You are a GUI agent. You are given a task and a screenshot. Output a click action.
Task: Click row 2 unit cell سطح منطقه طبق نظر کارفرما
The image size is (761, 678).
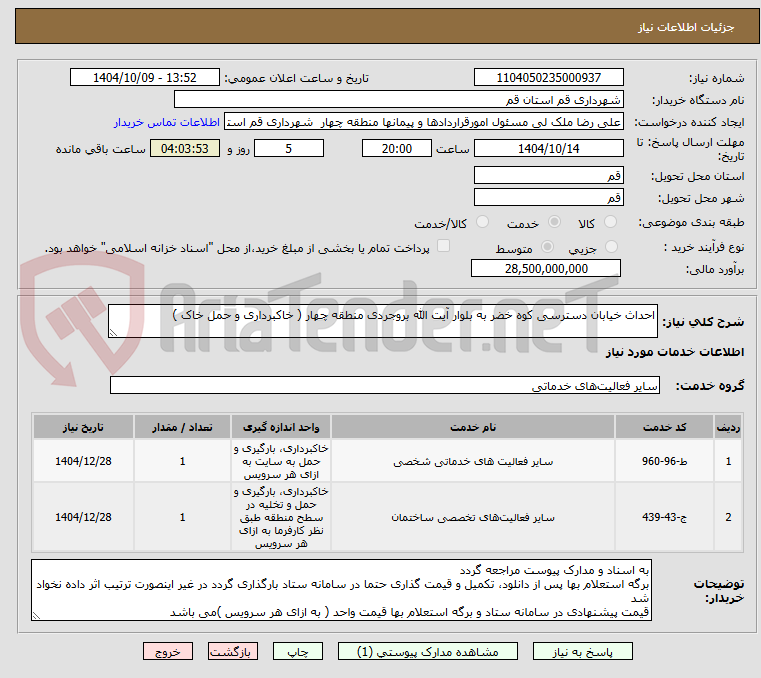click(x=281, y=517)
